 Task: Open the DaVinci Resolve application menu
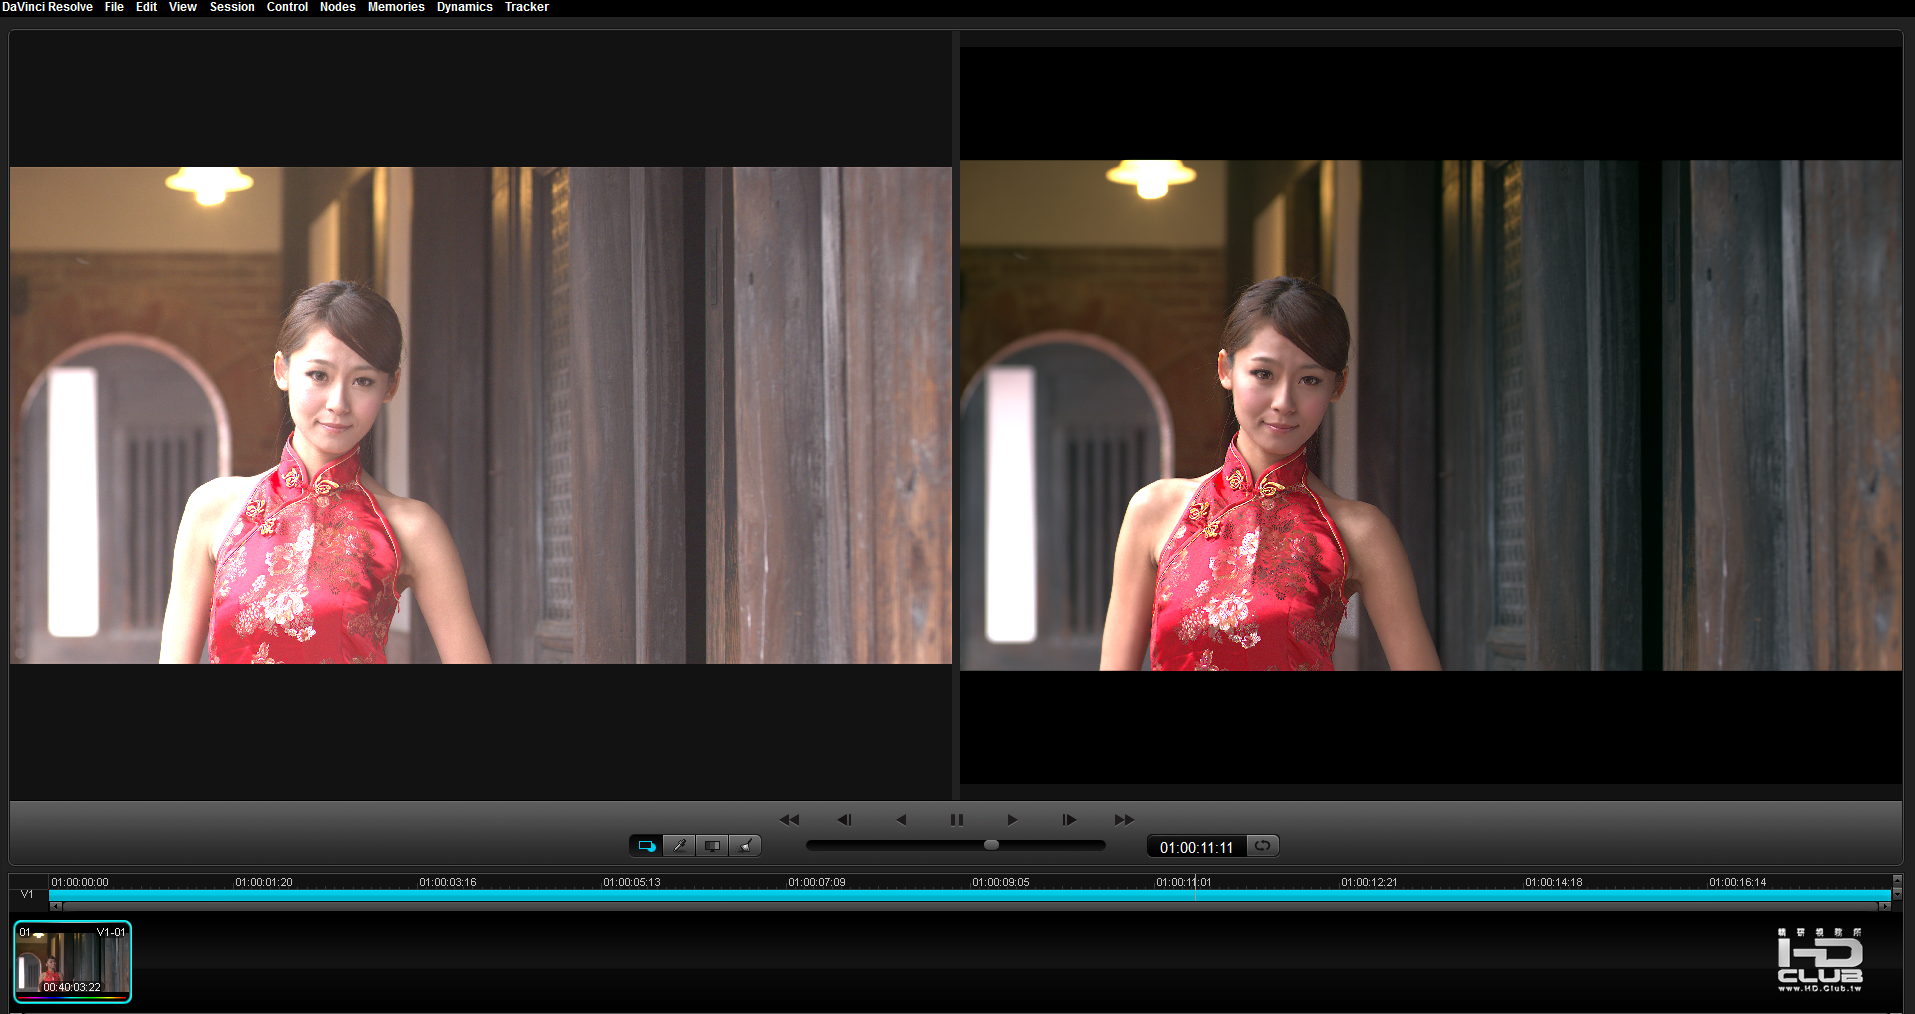tap(47, 7)
